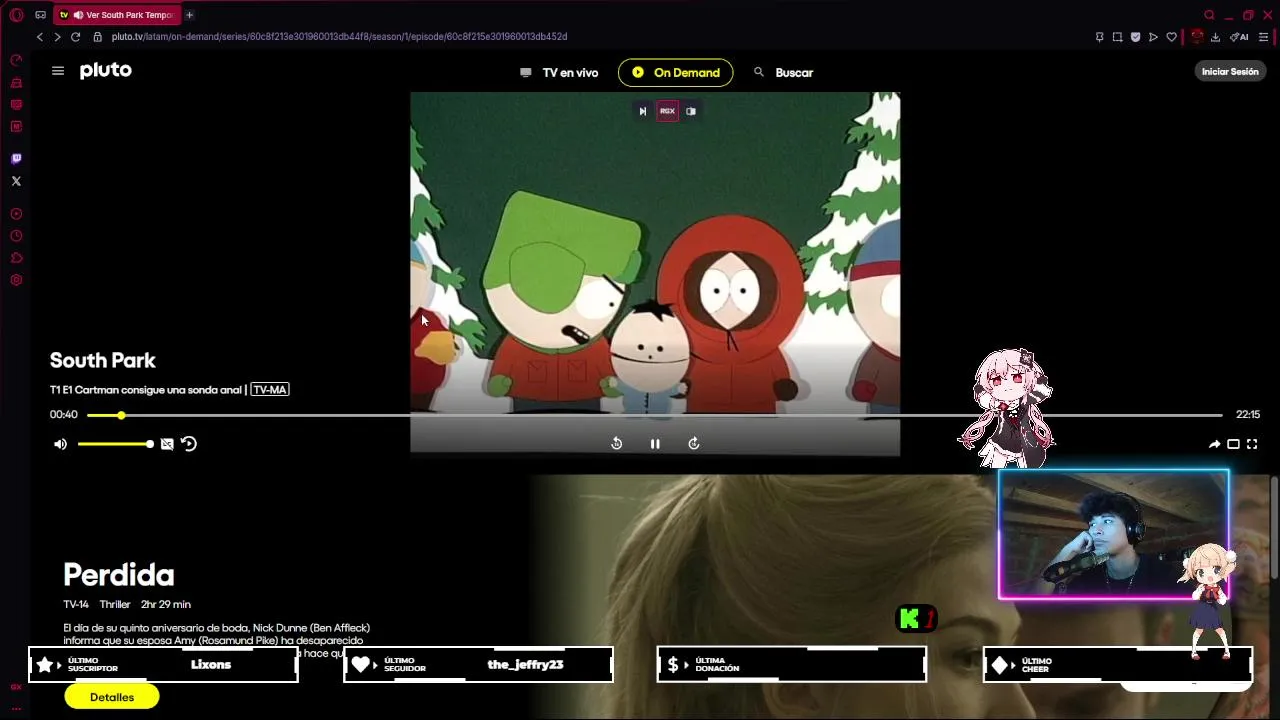This screenshot has width=1280, height=720.
Task: Open the Opera GX main menu logo
Action: [x=16, y=15]
